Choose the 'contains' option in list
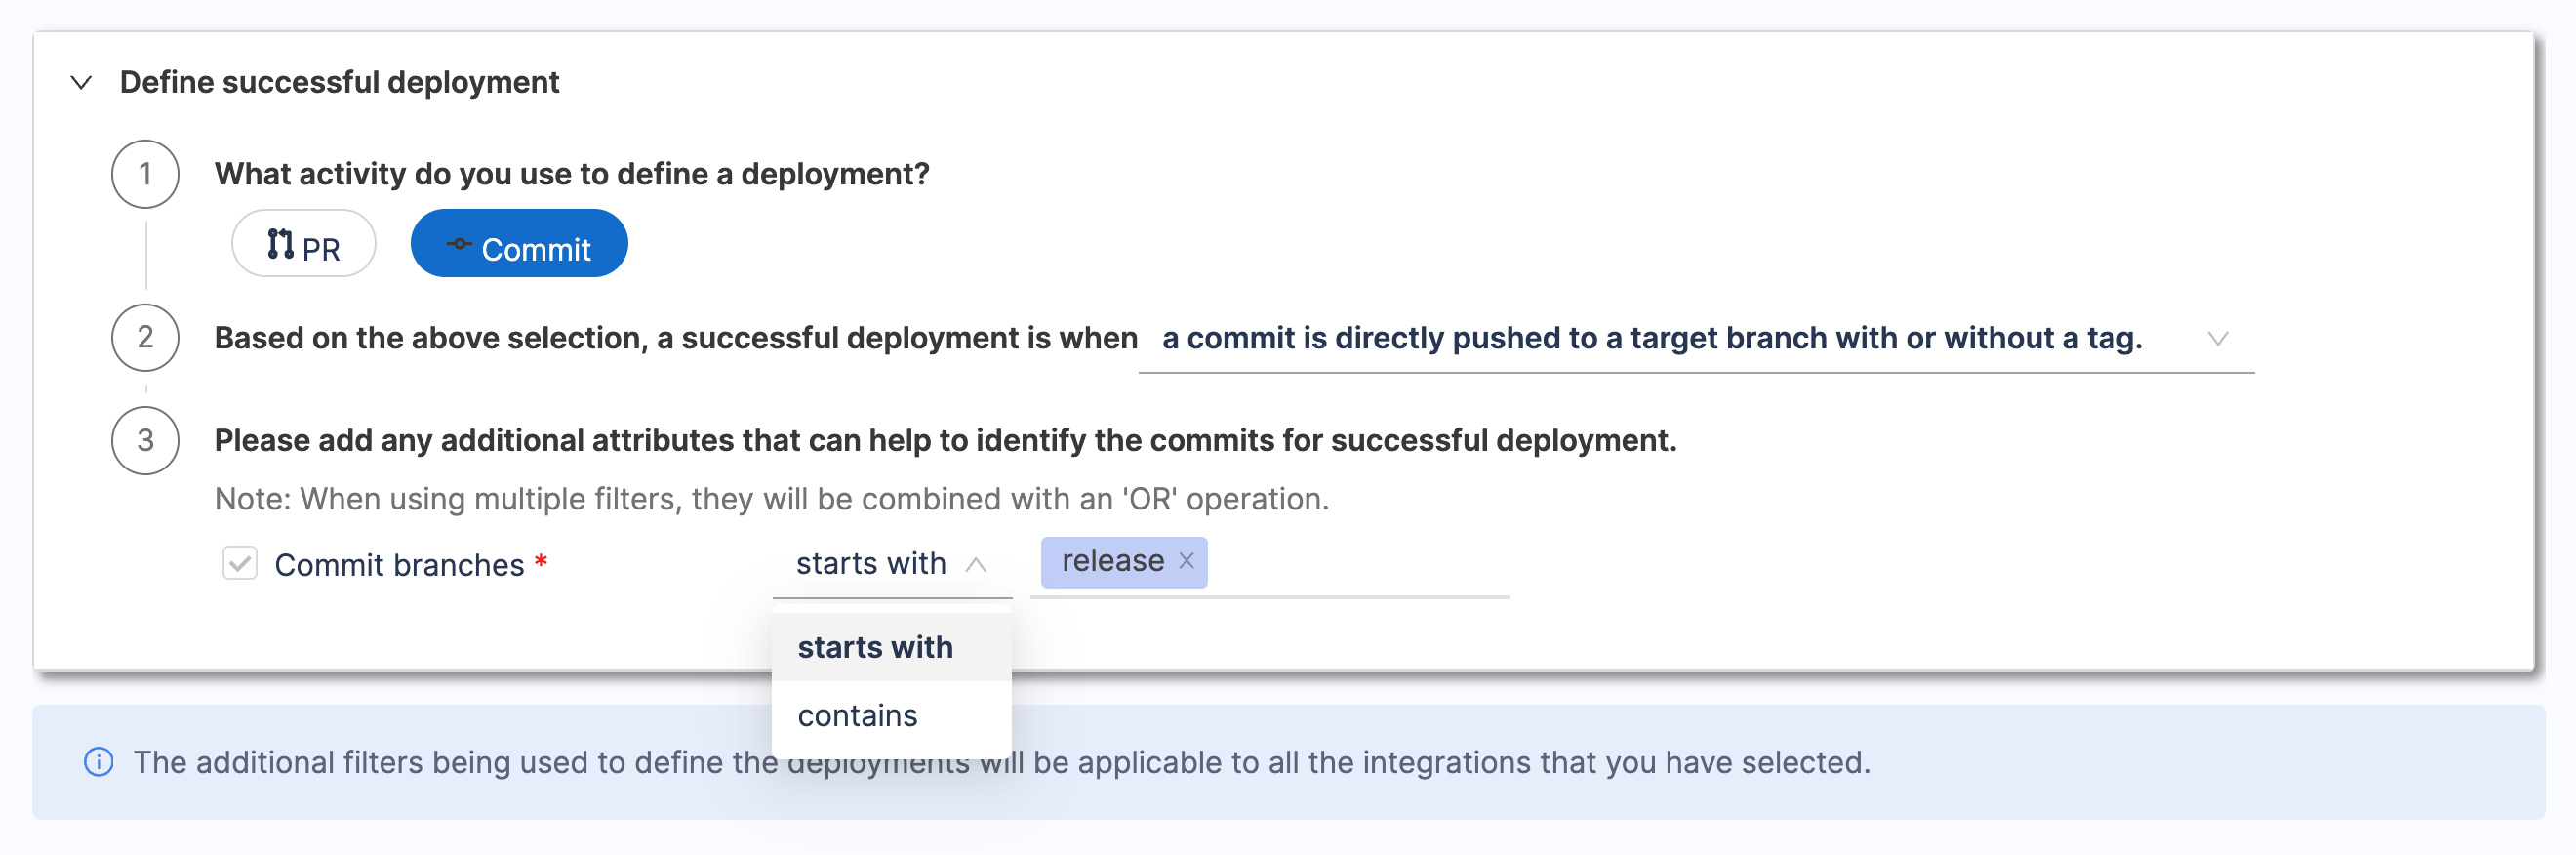The height and width of the screenshot is (855, 2576). pyautogui.click(x=858, y=716)
